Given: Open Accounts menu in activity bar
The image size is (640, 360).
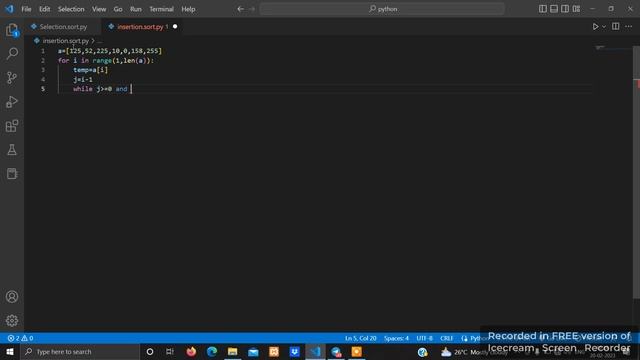Looking at the screenshot, I should tap(12, 297).
